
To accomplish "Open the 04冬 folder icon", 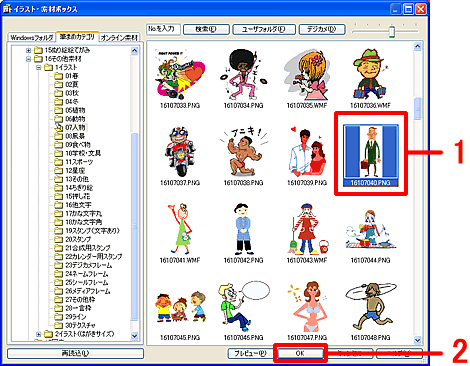I will point(58,102).
